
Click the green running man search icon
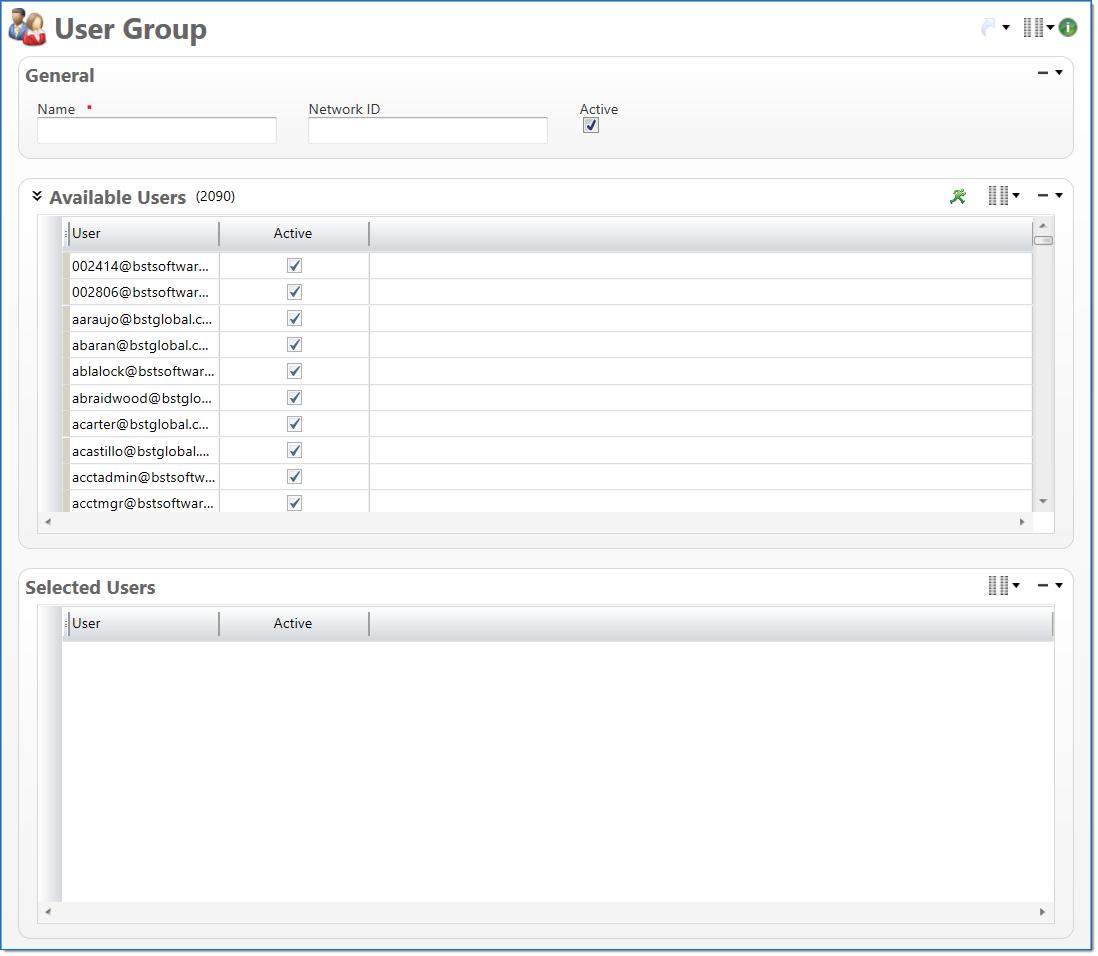(x=958, y=196)
